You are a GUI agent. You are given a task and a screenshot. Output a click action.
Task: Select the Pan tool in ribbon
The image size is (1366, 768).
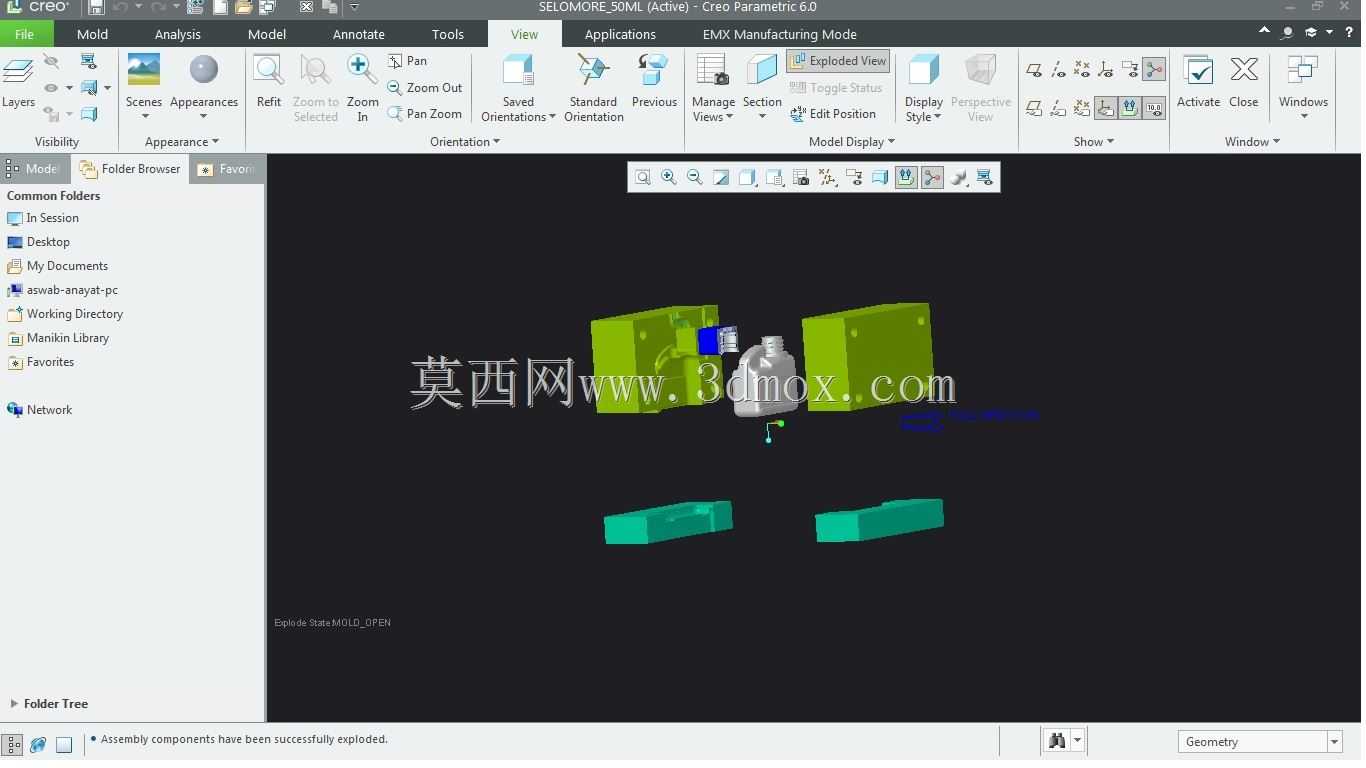(407, 61)
